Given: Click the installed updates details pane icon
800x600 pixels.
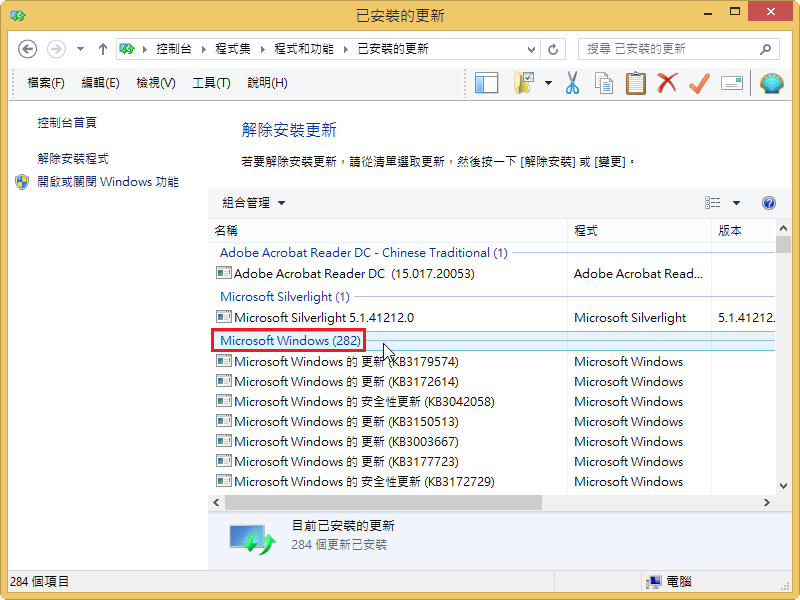Looking at the screenshot, I should point(253,539).
